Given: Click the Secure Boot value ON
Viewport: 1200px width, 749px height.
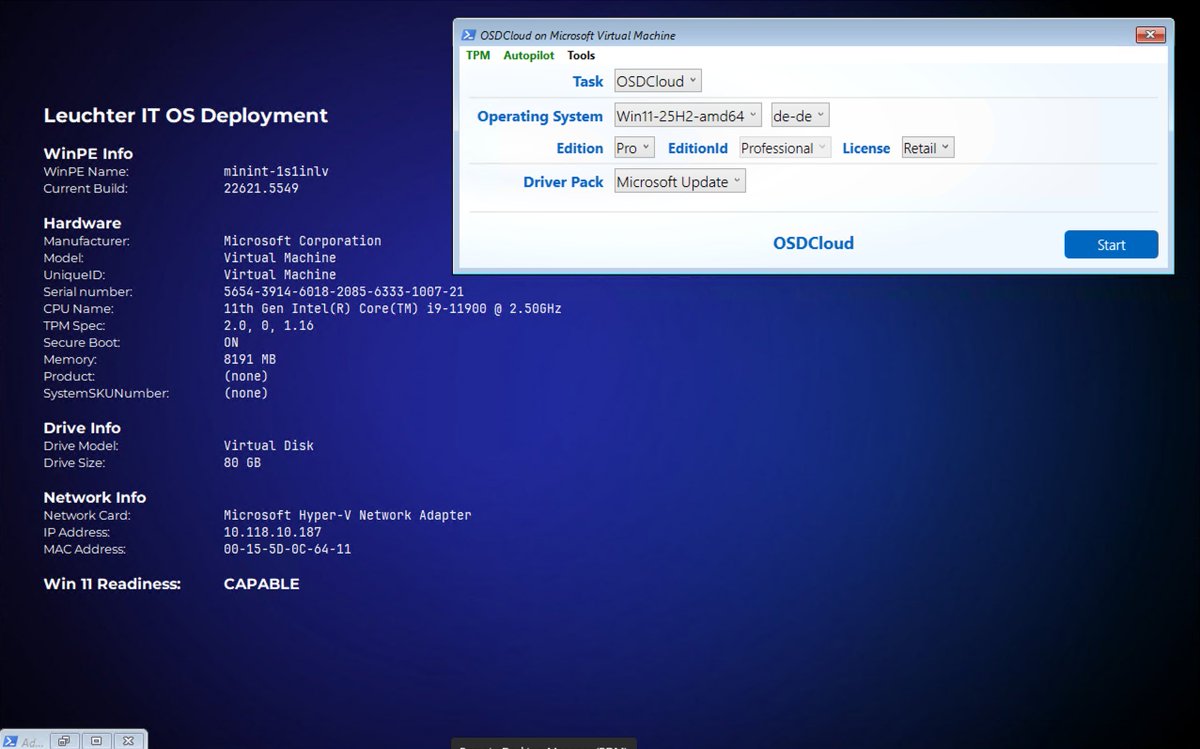Looking at the screenshot, I should 231,343.
